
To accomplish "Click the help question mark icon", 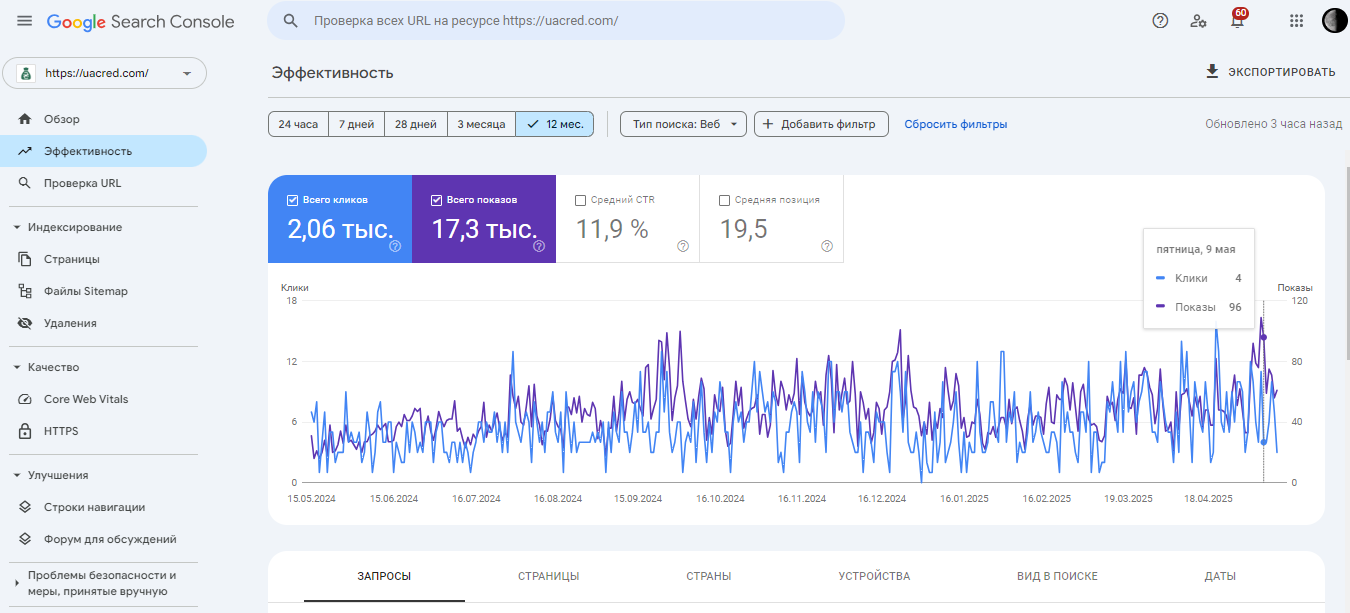I will (1160, 21).
